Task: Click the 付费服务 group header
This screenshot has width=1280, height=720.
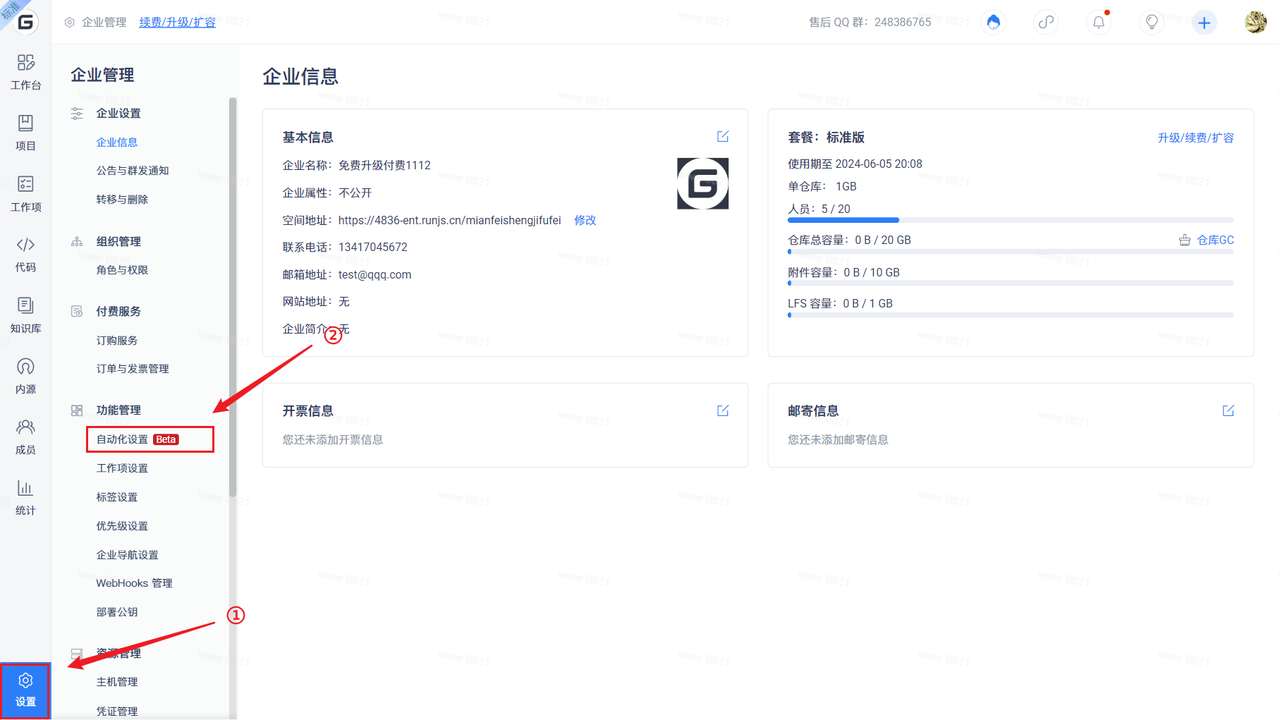Action: pos(118,312)
